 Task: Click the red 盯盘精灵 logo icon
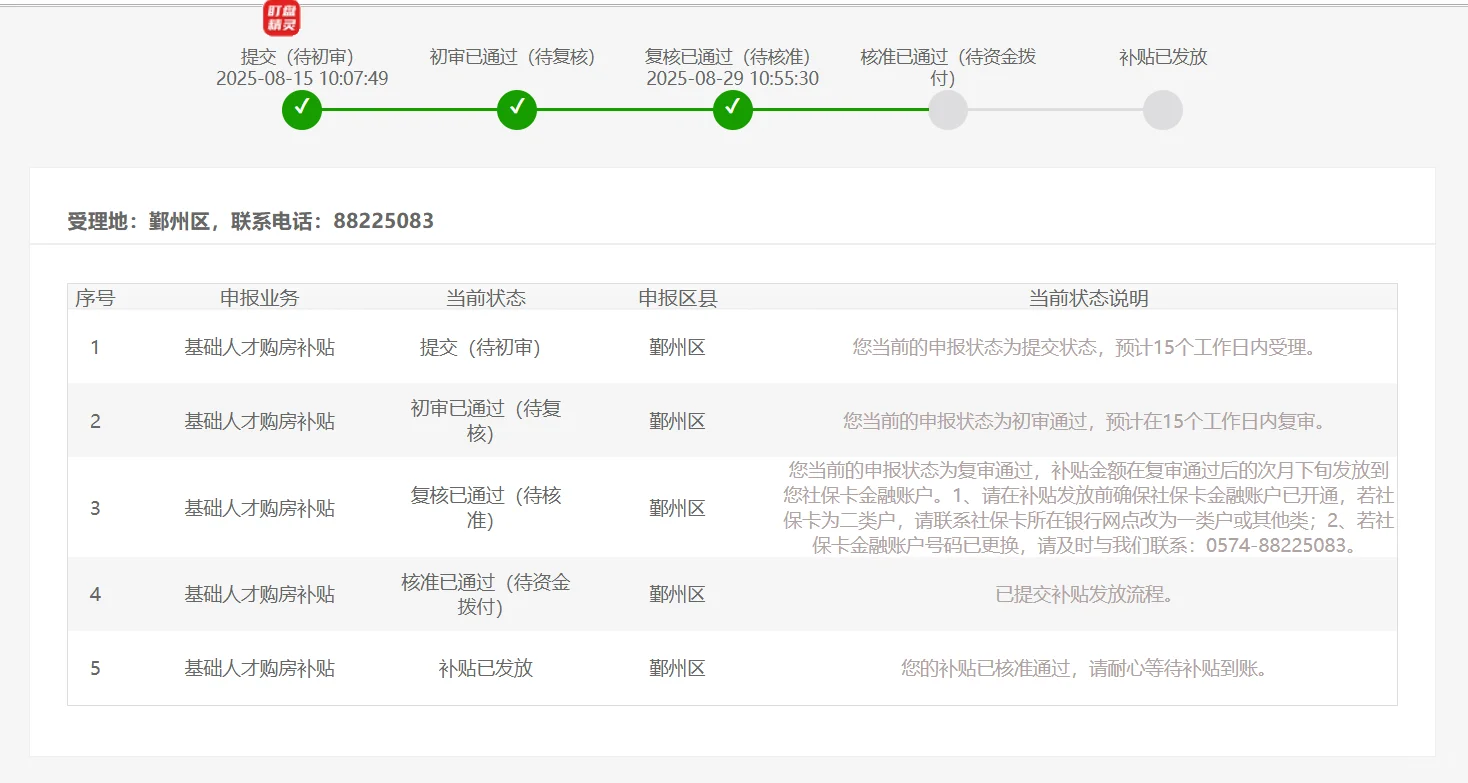[282, 17]
